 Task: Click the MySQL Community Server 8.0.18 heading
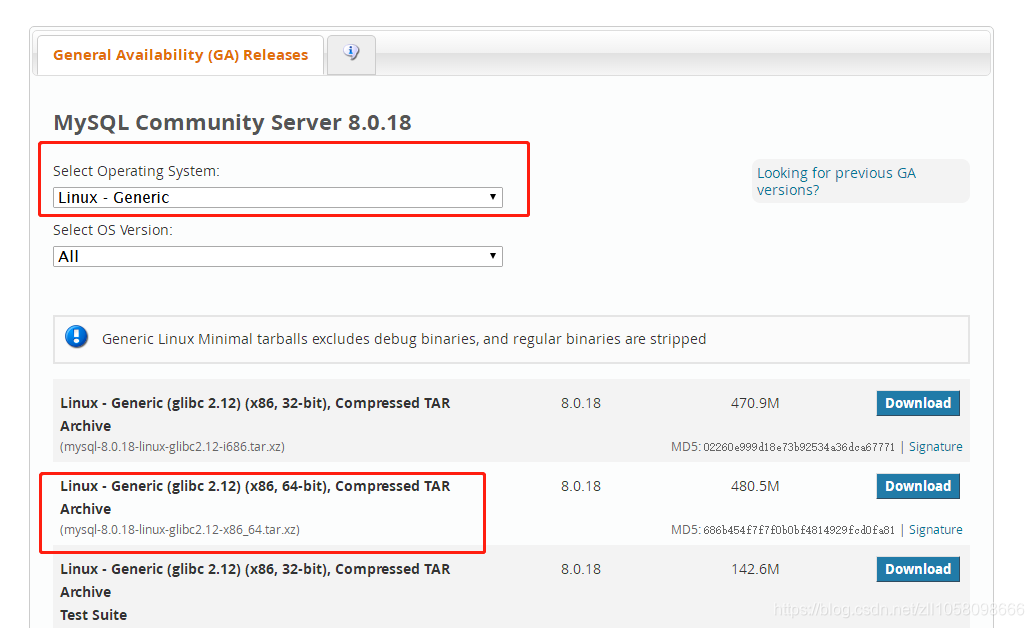coord(232,123)
